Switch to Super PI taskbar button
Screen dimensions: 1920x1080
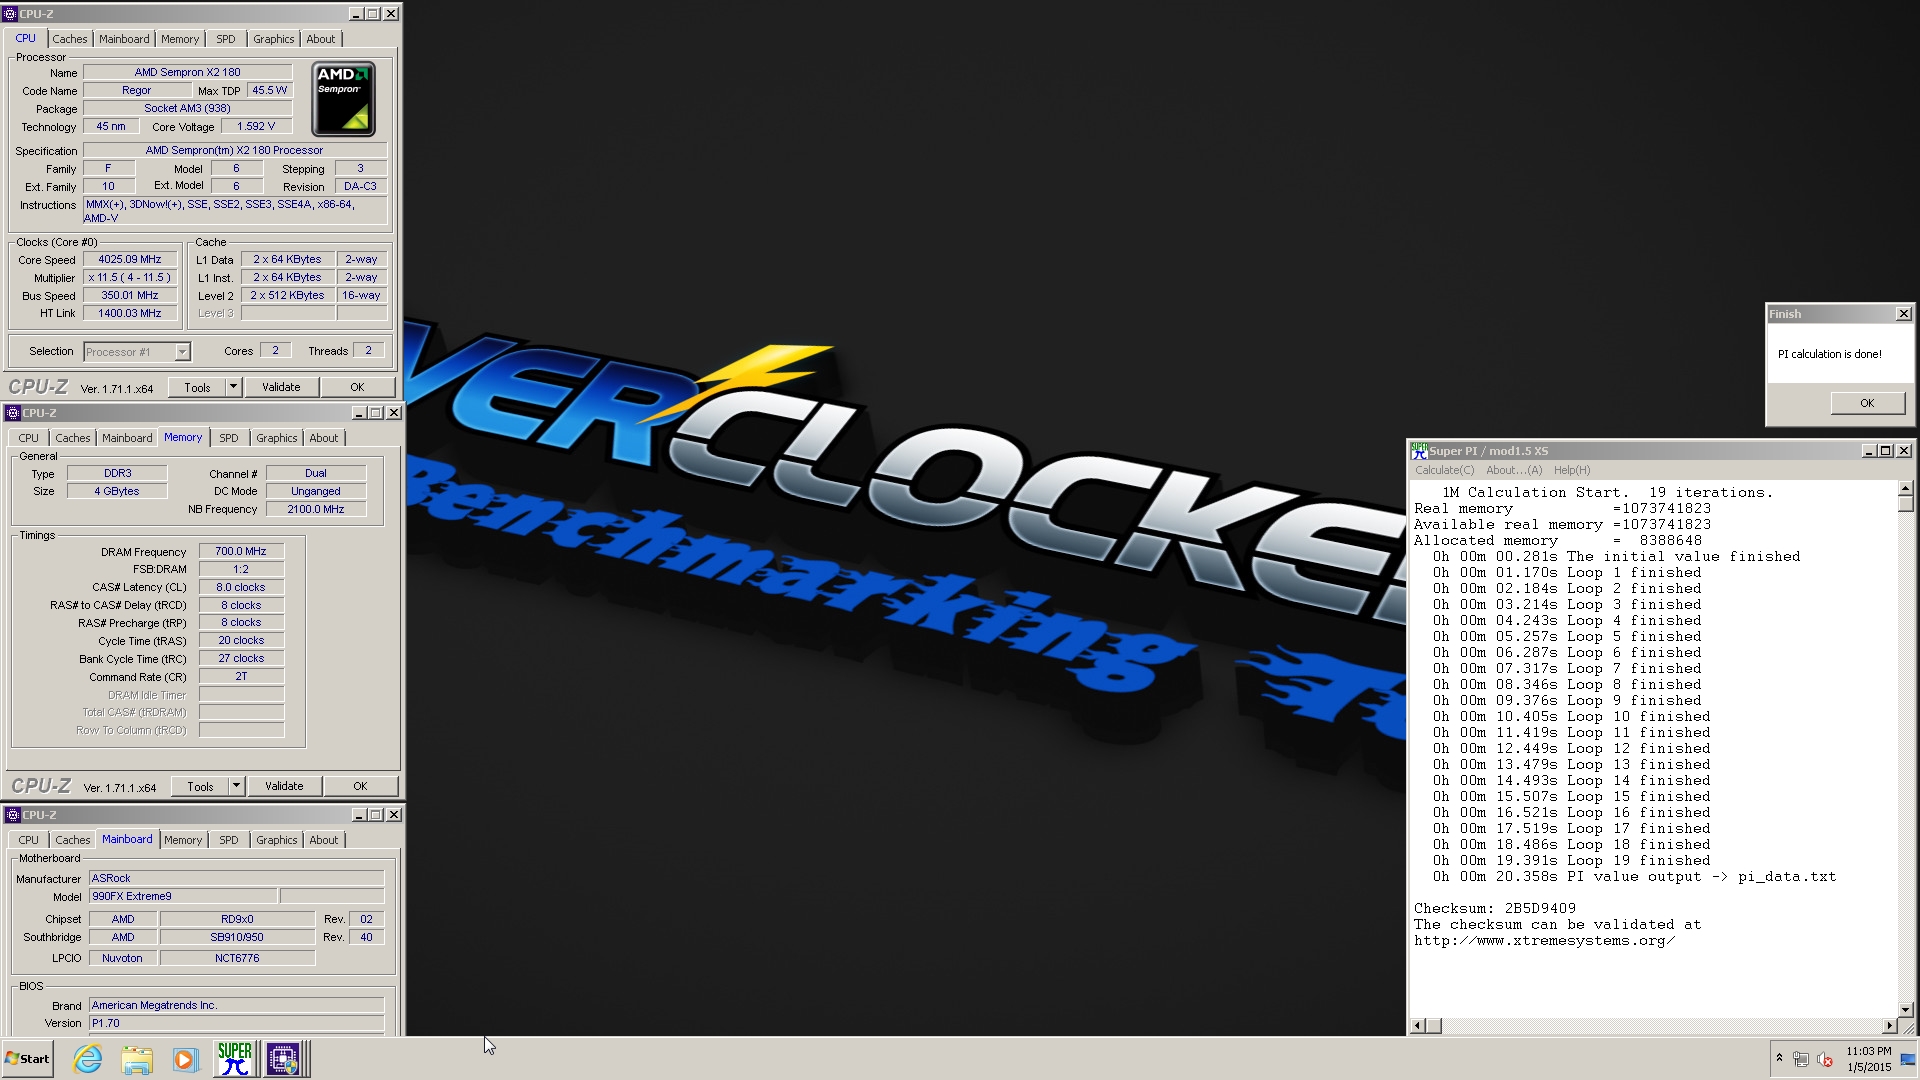click(x=235, y=1059)
